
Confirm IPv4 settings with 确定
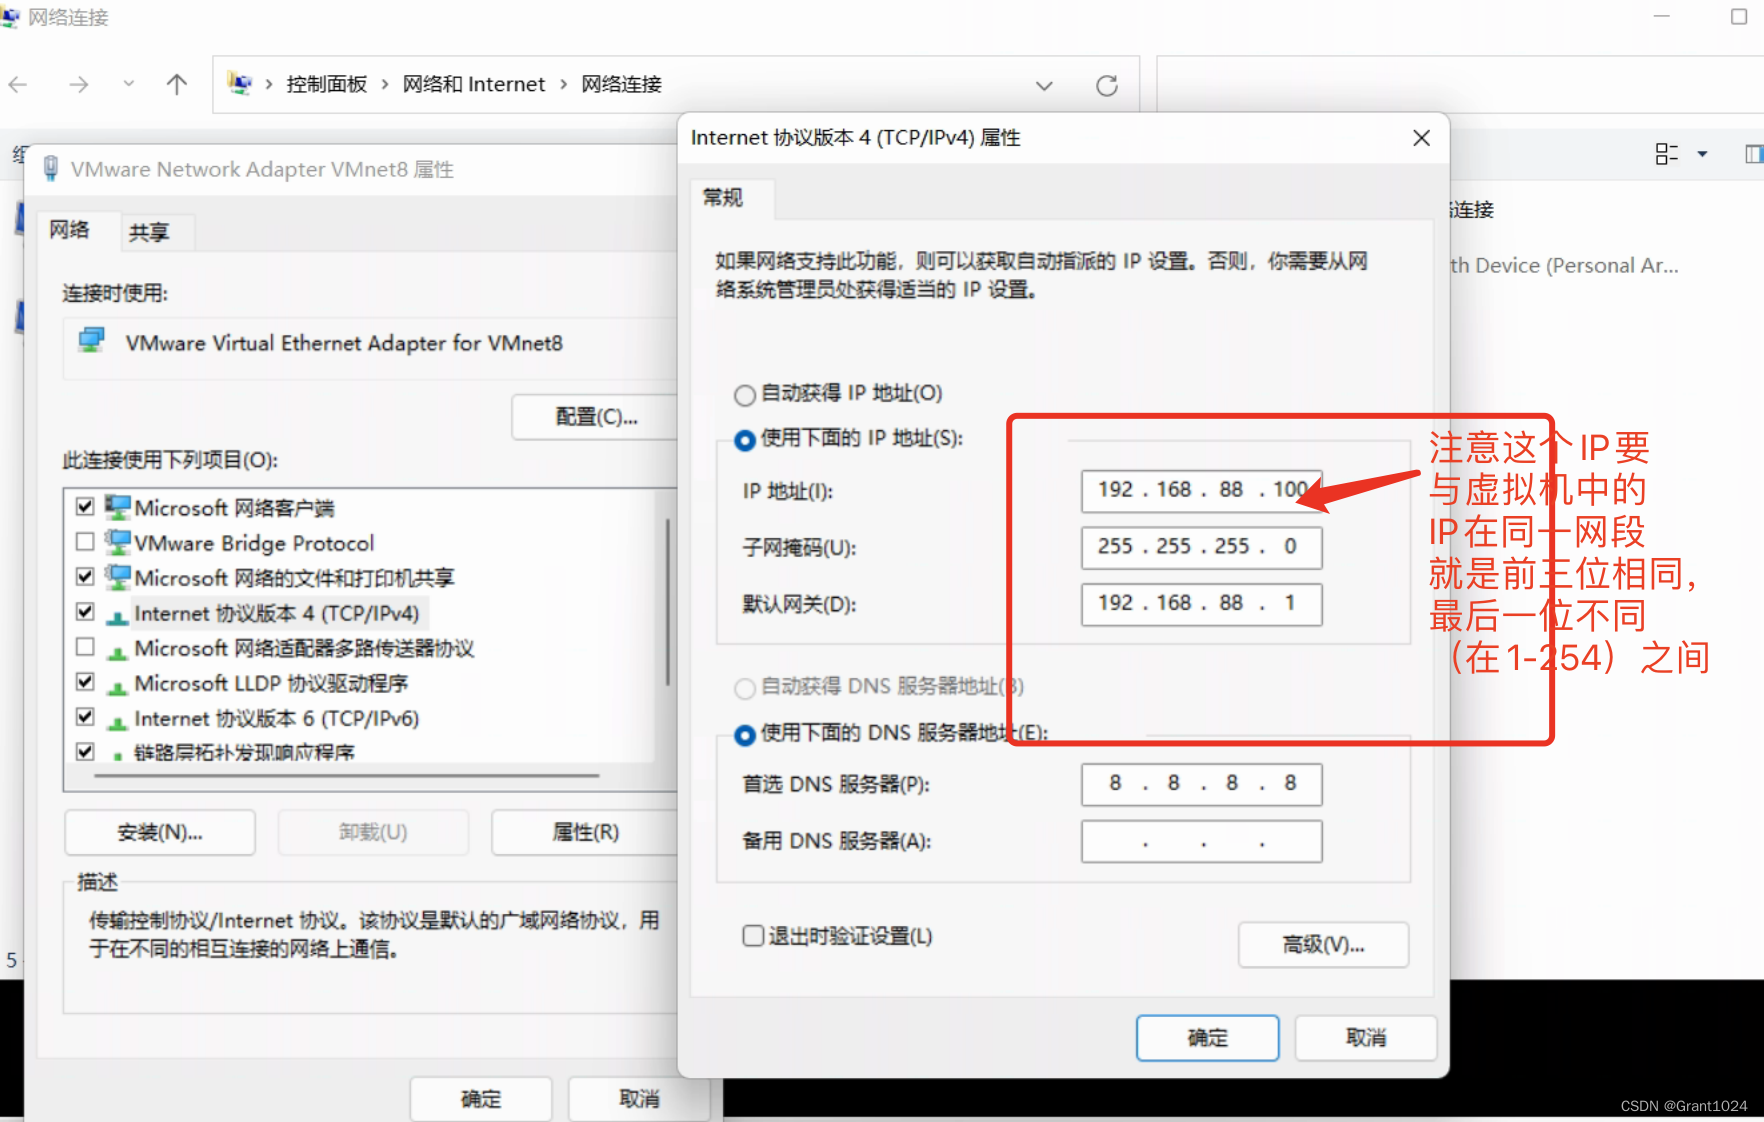coord(1207,1038)
